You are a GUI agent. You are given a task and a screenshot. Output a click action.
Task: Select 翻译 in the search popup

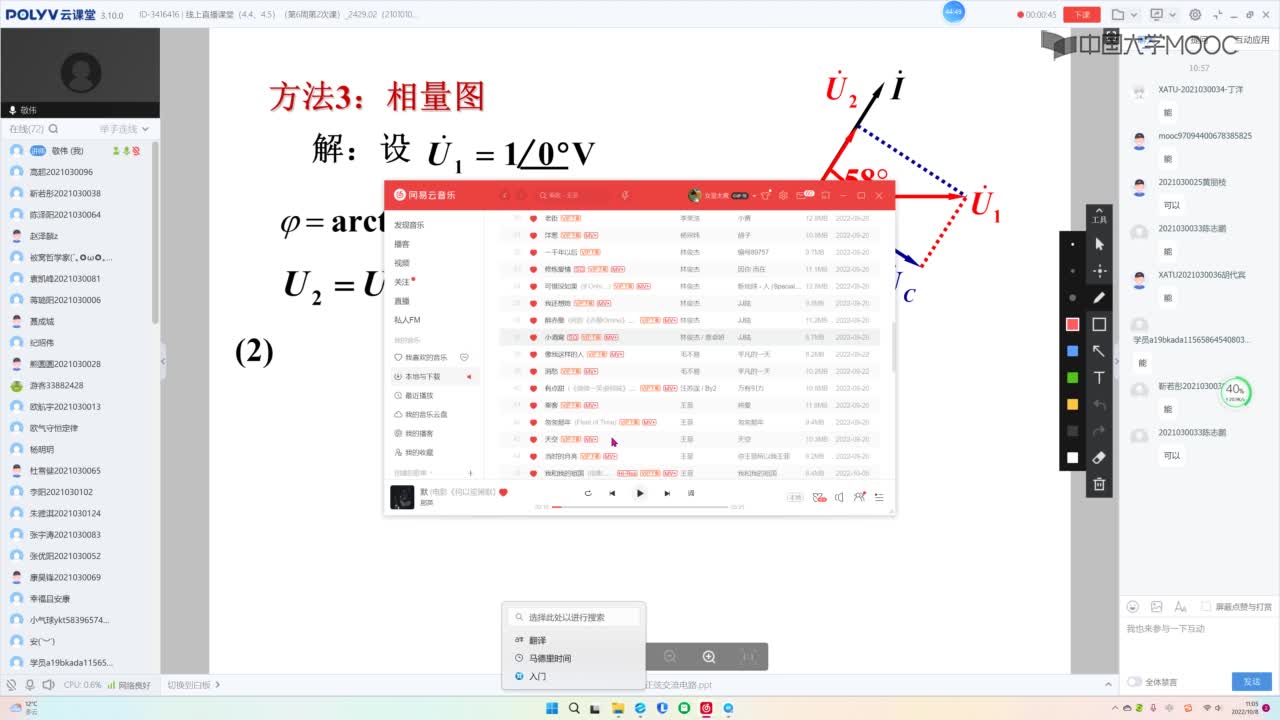point(538,640)
